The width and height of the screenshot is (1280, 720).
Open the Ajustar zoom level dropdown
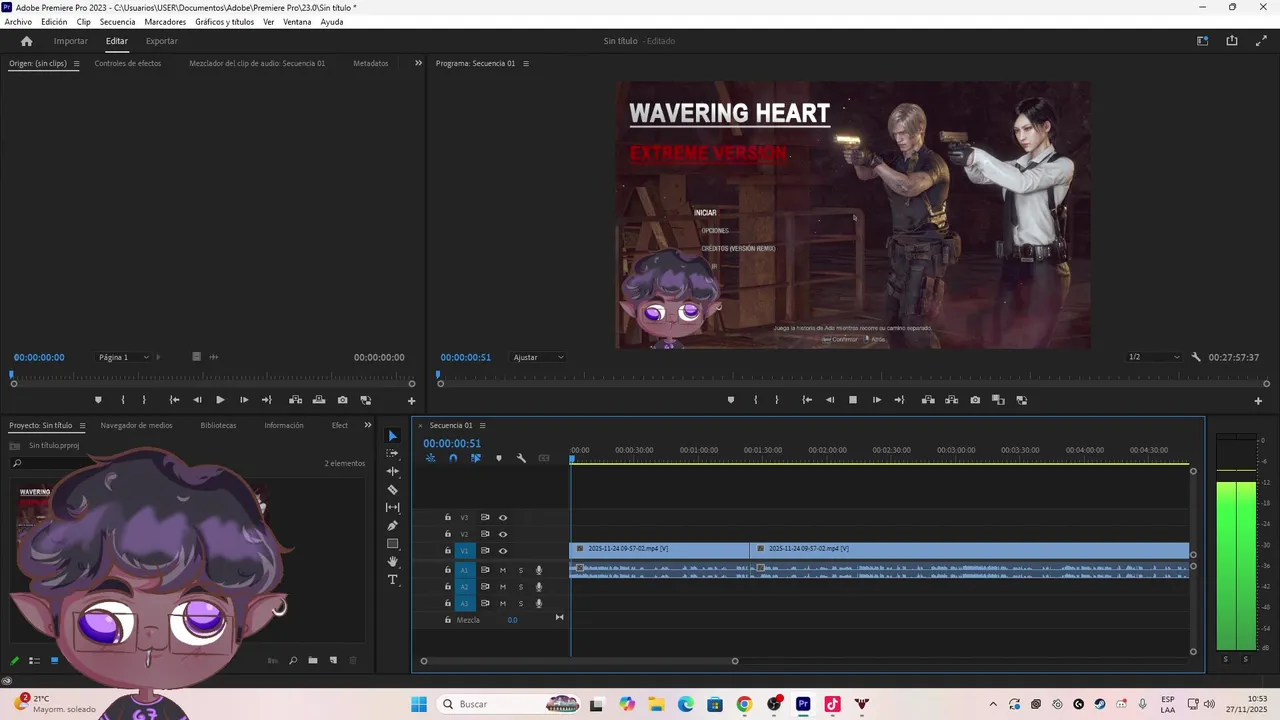coord(539,357)
